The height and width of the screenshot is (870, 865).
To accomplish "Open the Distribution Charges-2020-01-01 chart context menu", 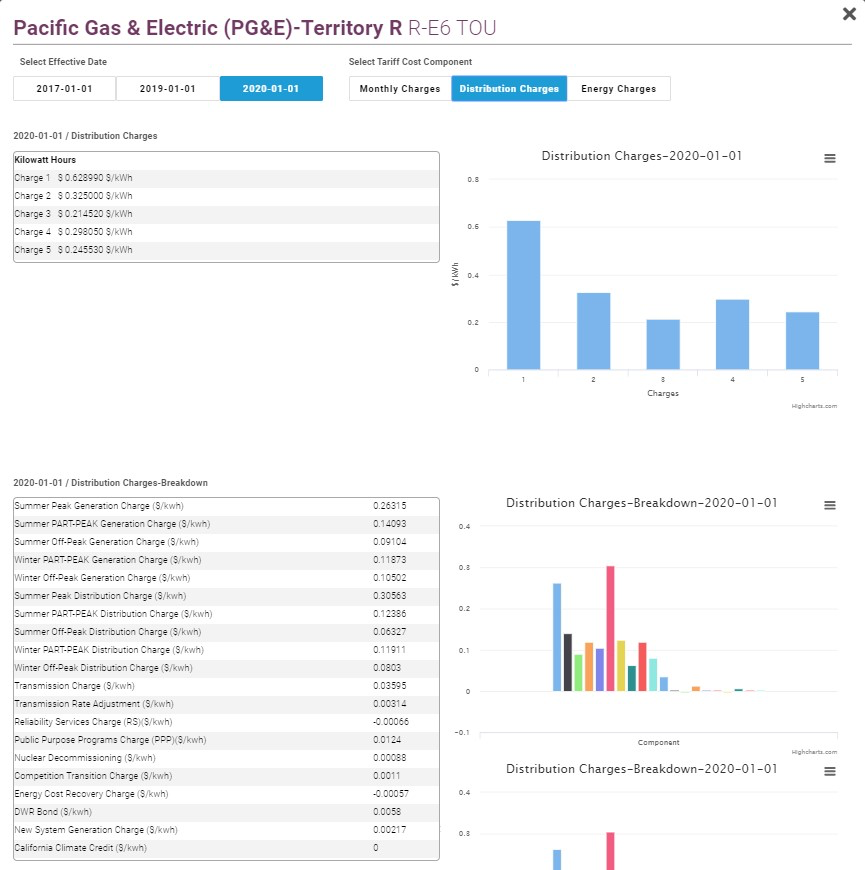I will coord(829,159).
